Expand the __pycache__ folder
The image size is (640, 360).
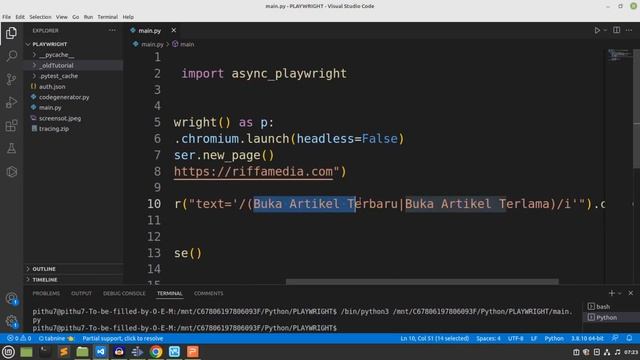[x=73, y=55]
